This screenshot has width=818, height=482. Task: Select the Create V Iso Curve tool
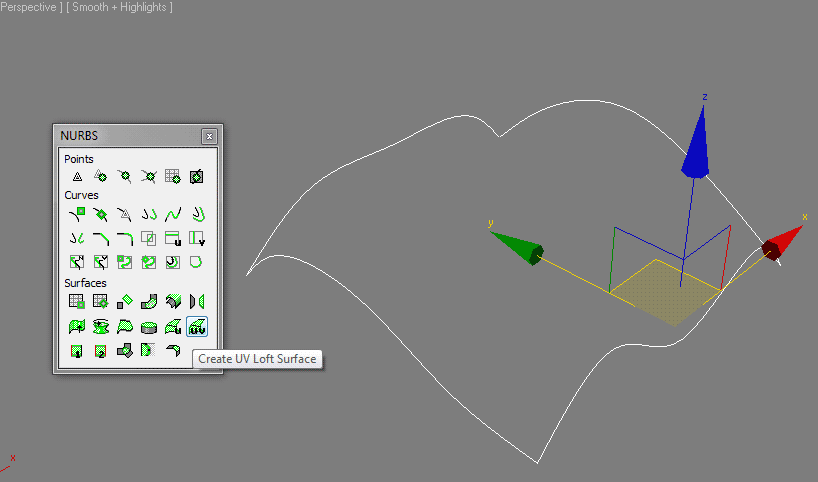197,238
